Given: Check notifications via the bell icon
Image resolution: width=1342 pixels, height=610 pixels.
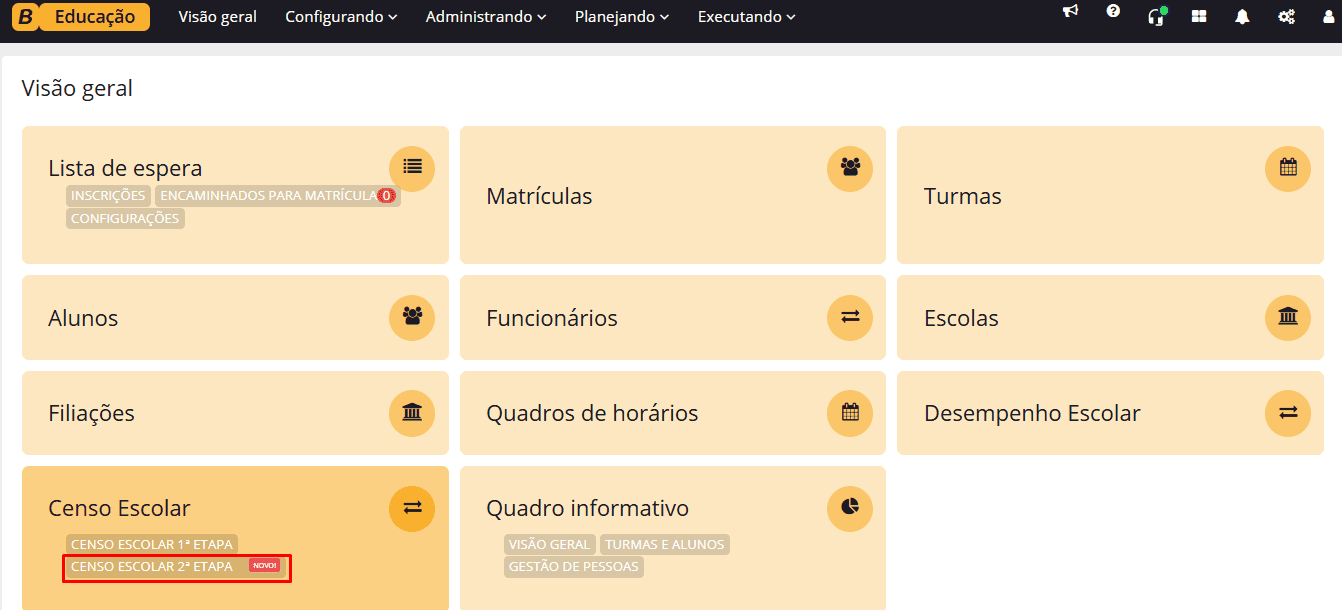Looking at the screenshot, I should tap(1241, 16).
